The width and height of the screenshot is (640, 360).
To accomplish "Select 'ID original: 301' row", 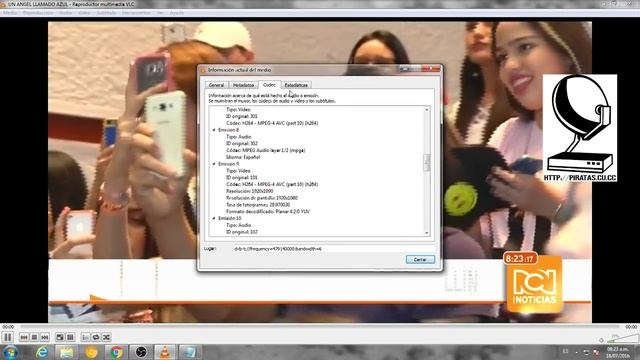I will pos(242,116).
